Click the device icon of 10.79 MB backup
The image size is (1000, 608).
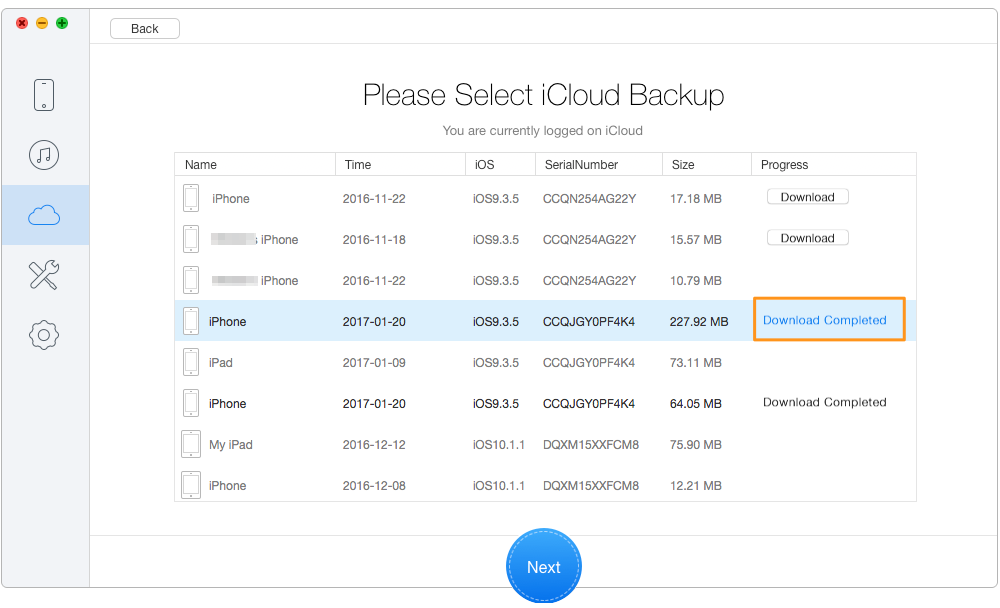191,280
